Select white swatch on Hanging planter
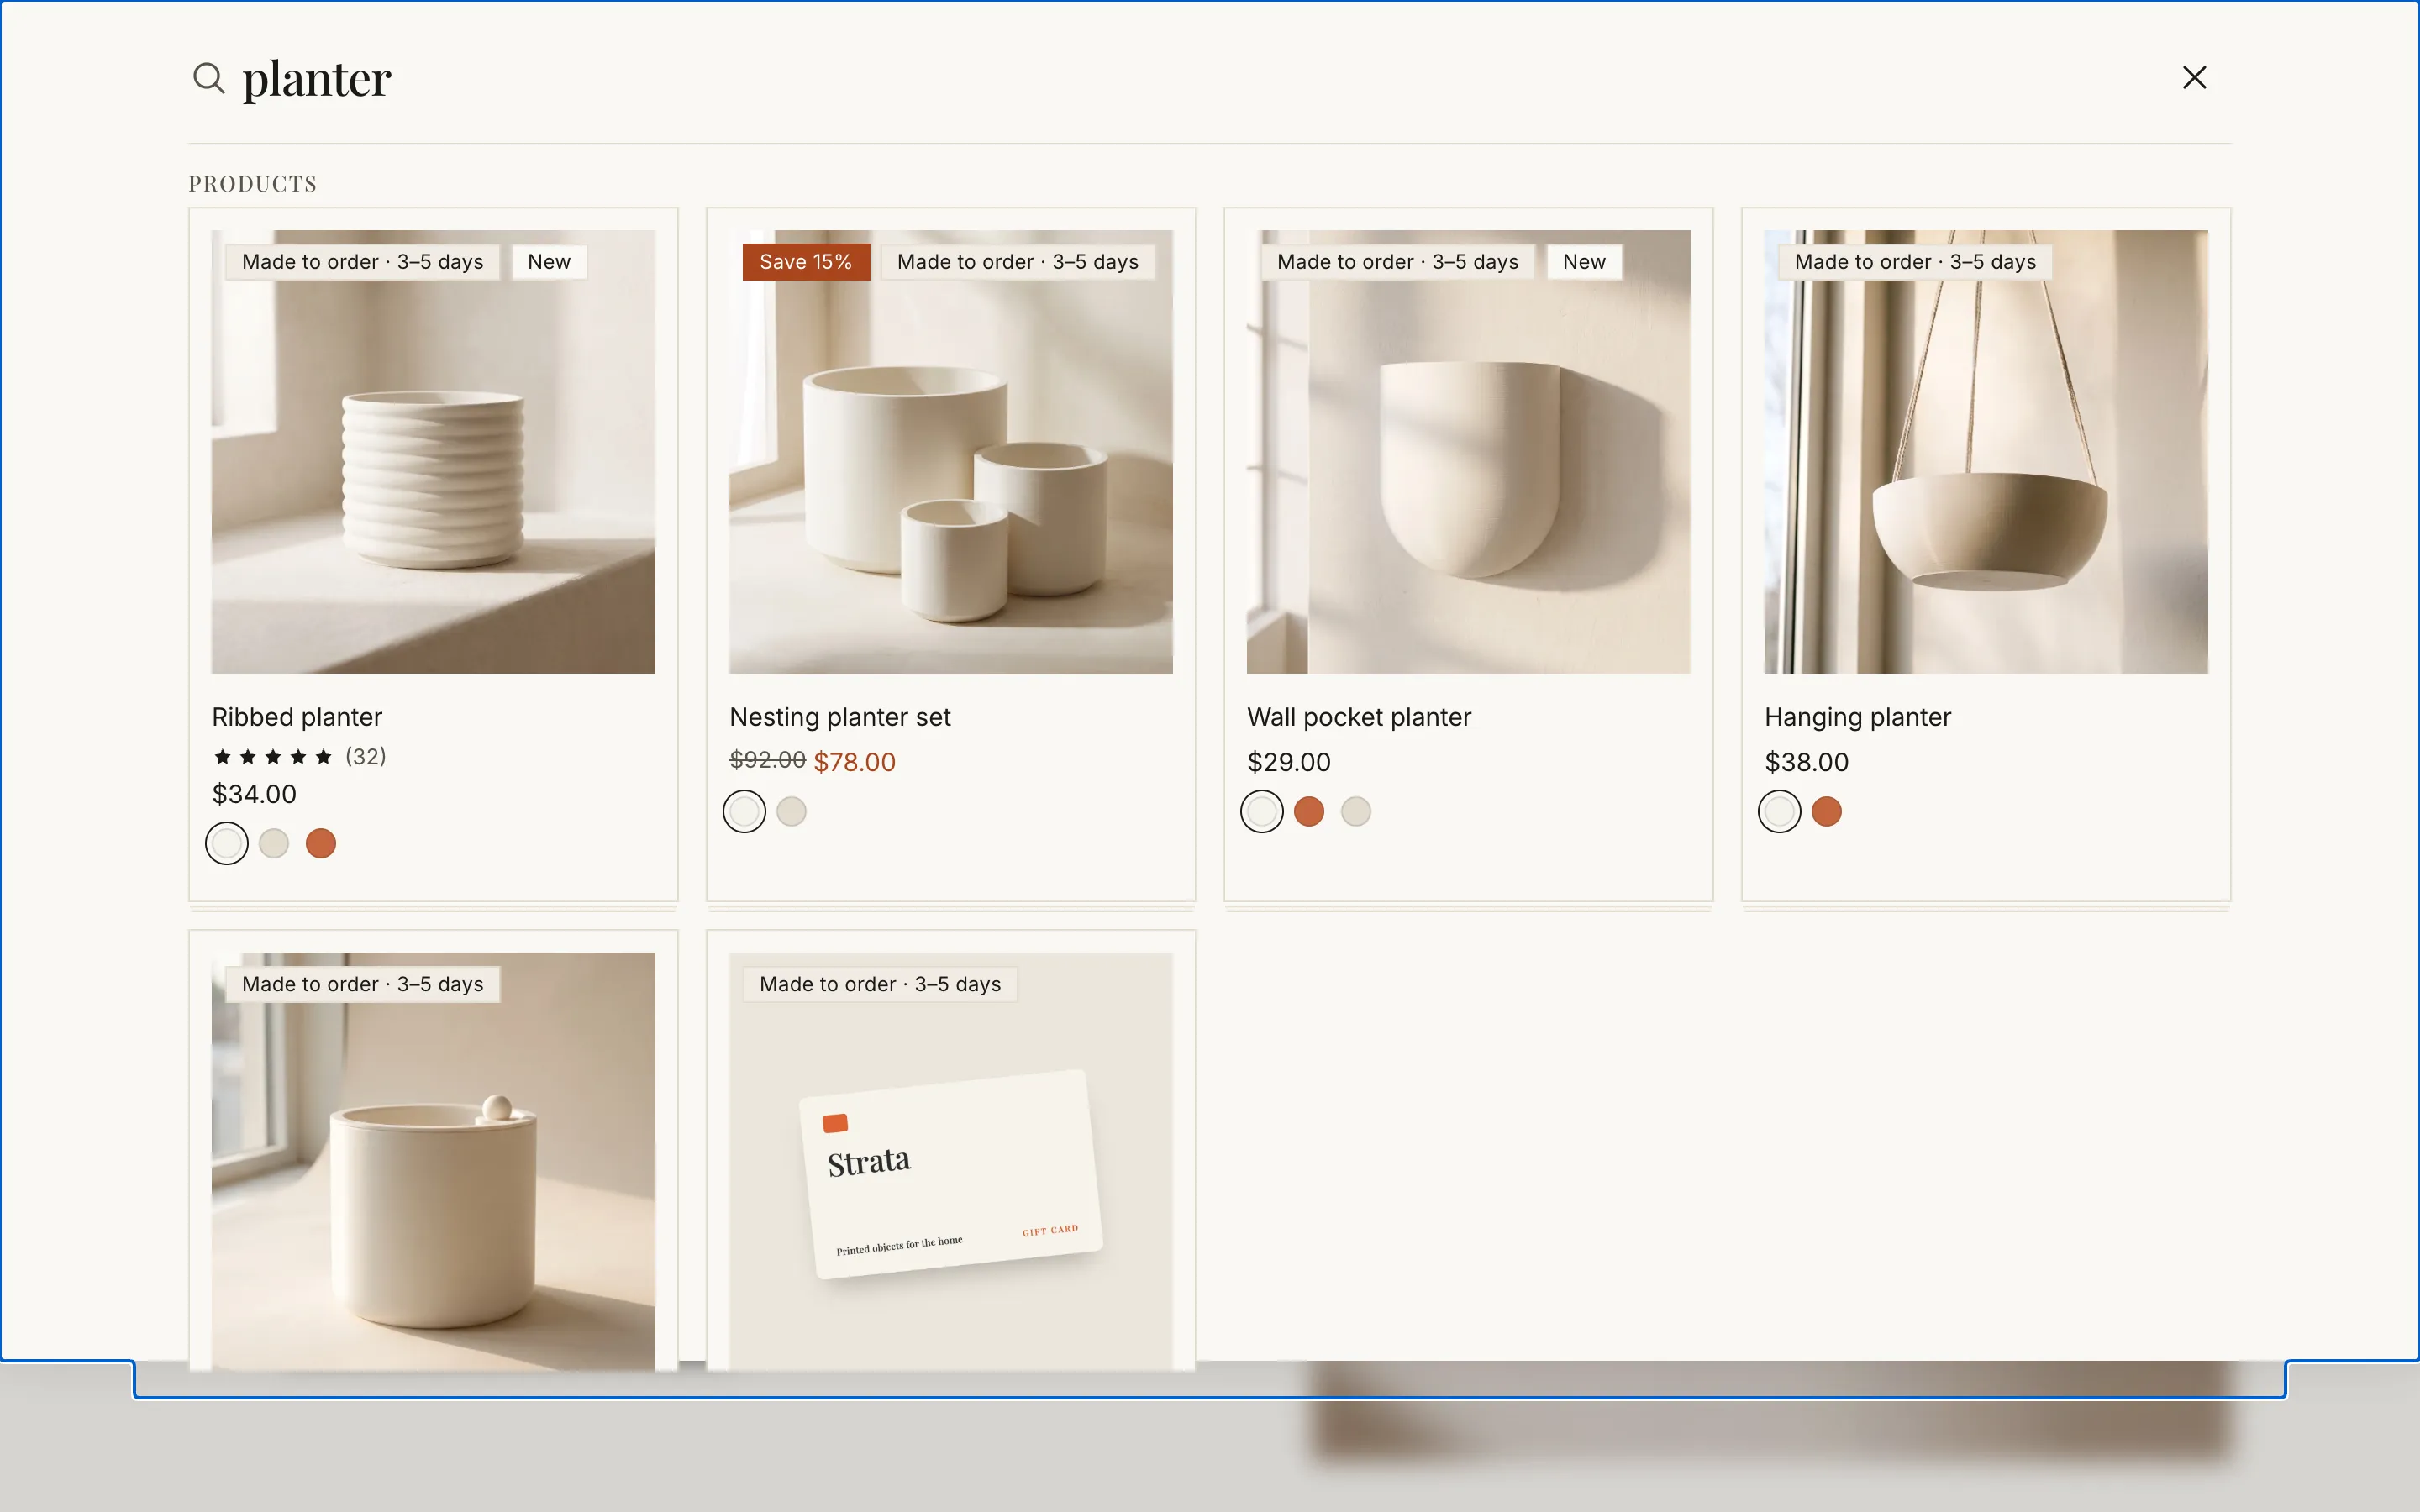The image size is (2420, 1512). click(1779, 811)
